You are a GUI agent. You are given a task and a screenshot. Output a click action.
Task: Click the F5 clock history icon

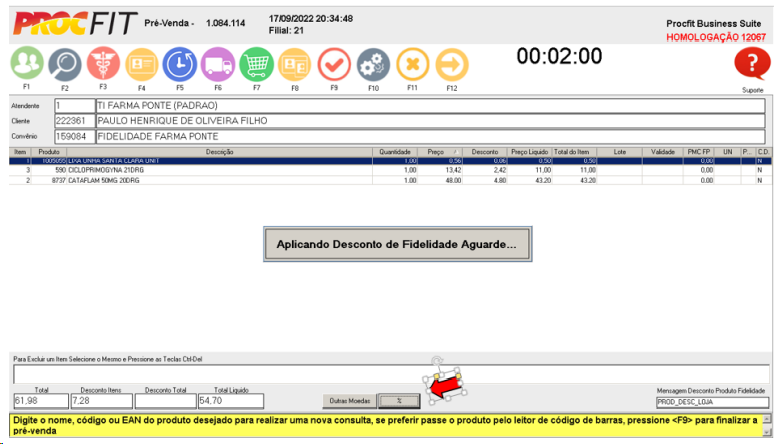[x=180, y=64]
